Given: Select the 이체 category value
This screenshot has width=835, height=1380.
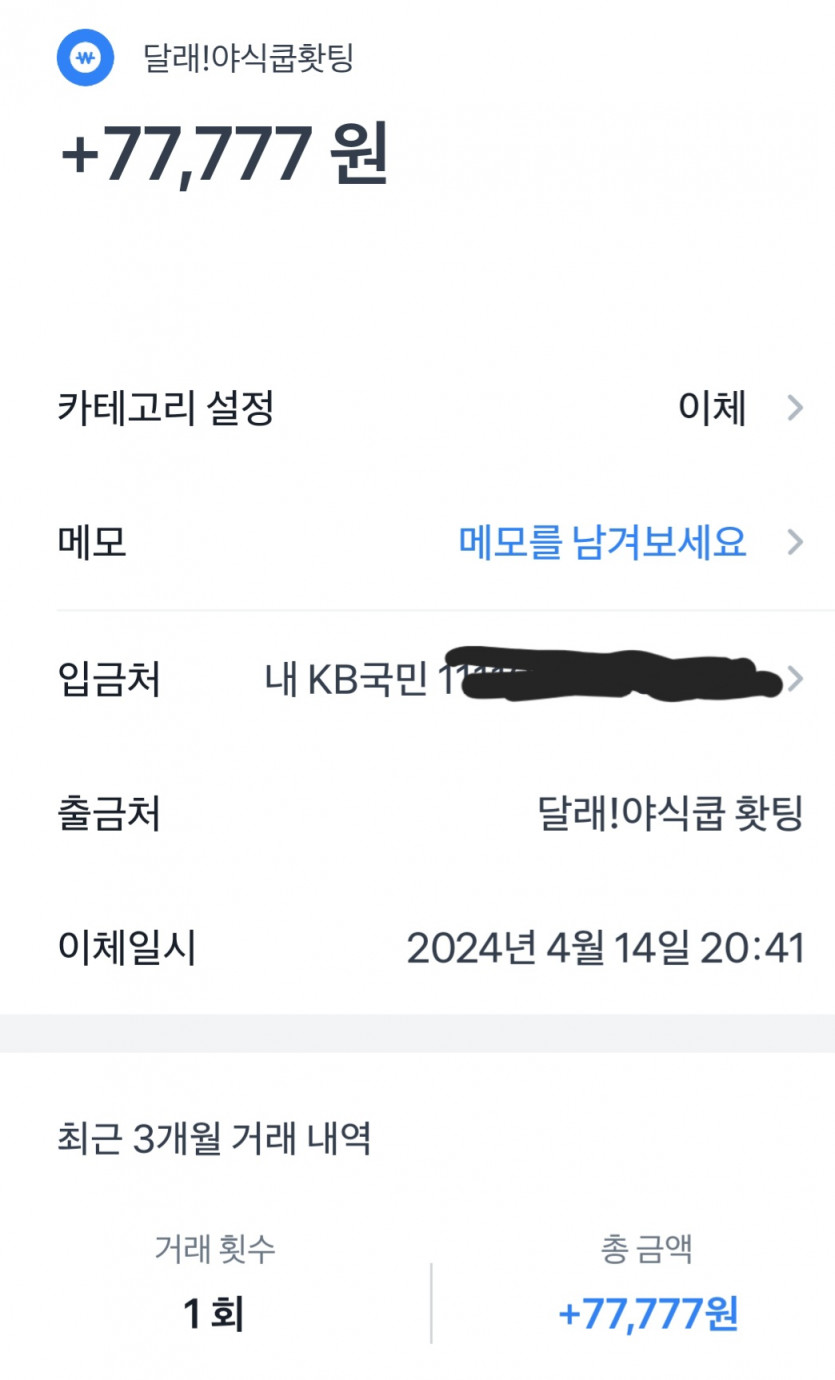Looking at the screenshot, I should 713,408.
